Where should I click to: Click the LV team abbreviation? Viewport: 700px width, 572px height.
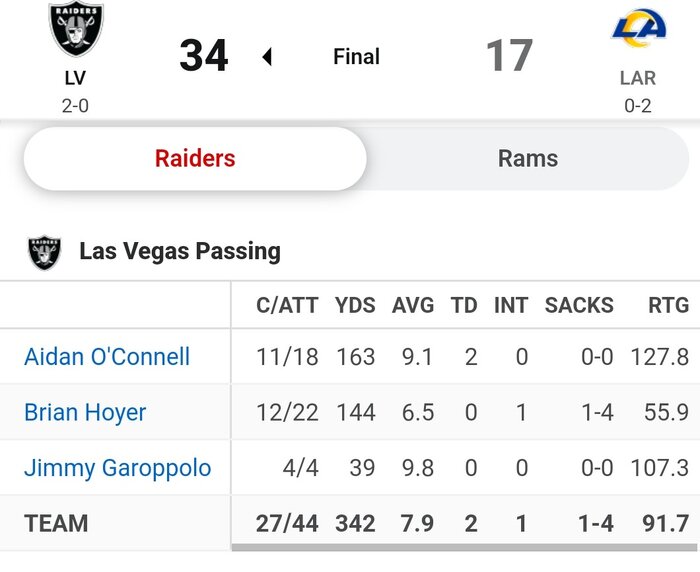pyautogui.click(x=75, y=77)
